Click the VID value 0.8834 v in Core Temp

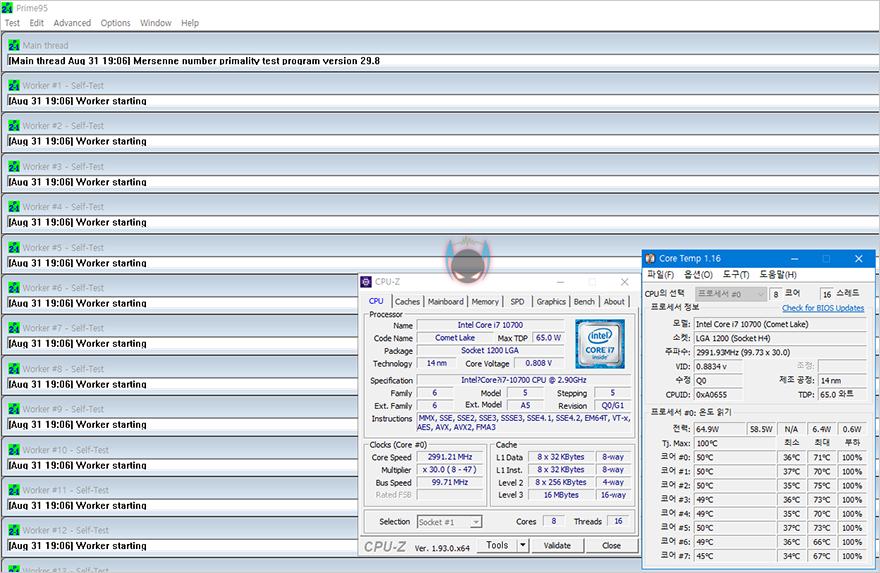click(718, 366)
